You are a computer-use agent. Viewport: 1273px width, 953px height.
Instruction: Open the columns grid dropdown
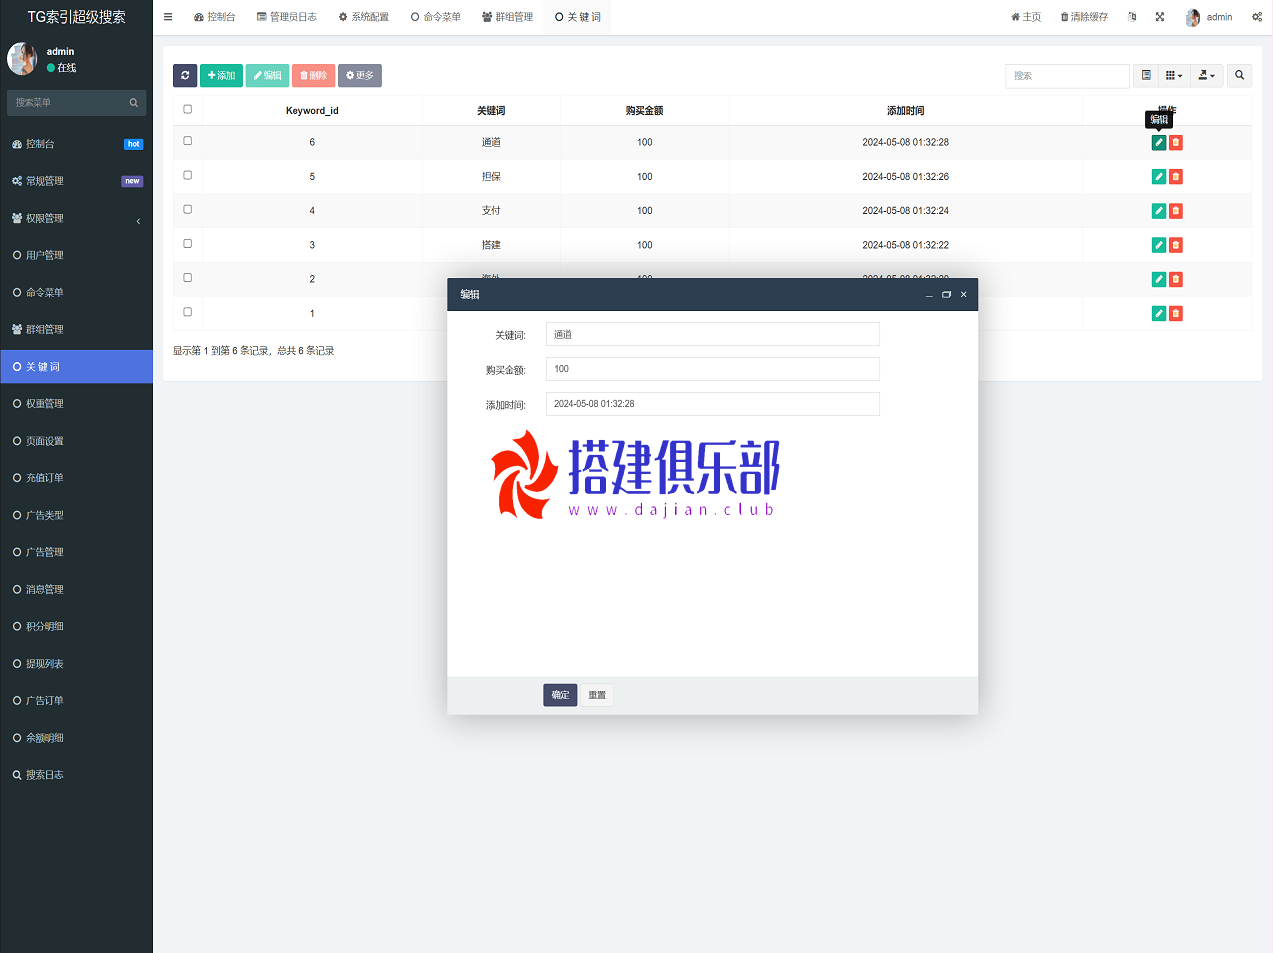pos(1174,75)
